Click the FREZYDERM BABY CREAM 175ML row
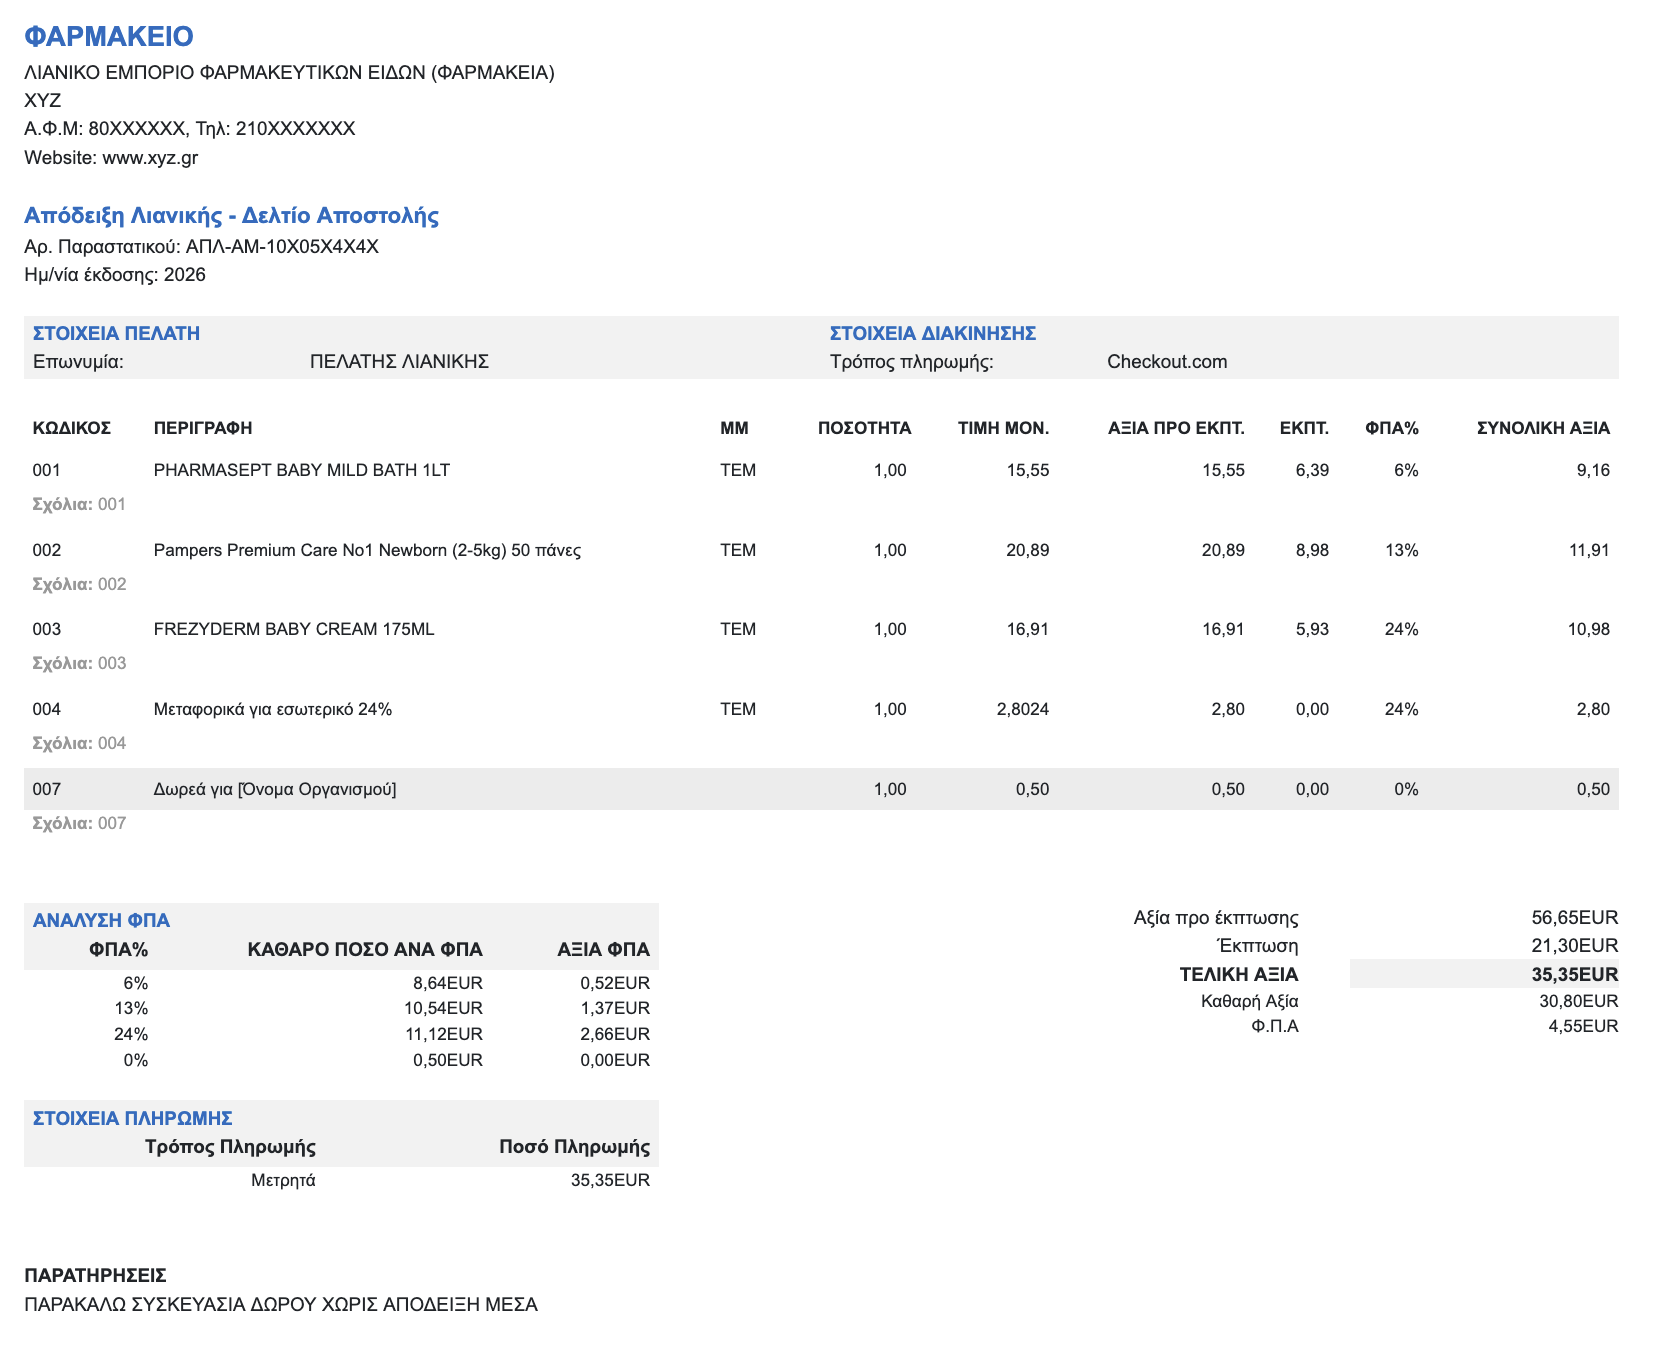 294,630
